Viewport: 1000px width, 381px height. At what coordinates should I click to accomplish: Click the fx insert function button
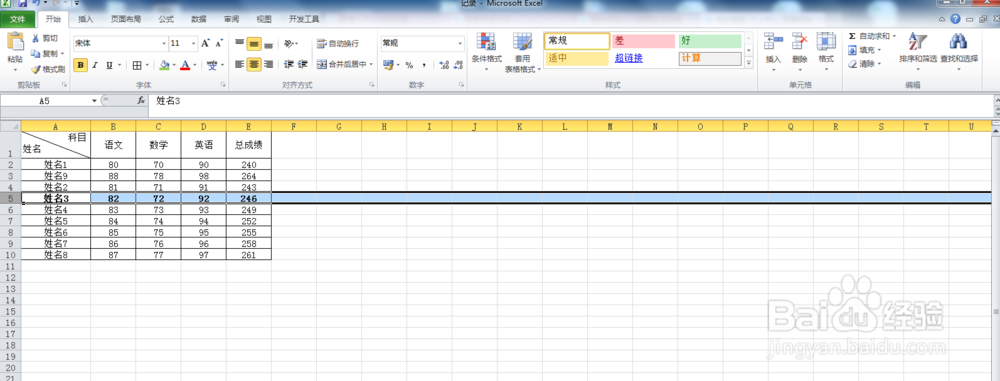pos(141,100)
